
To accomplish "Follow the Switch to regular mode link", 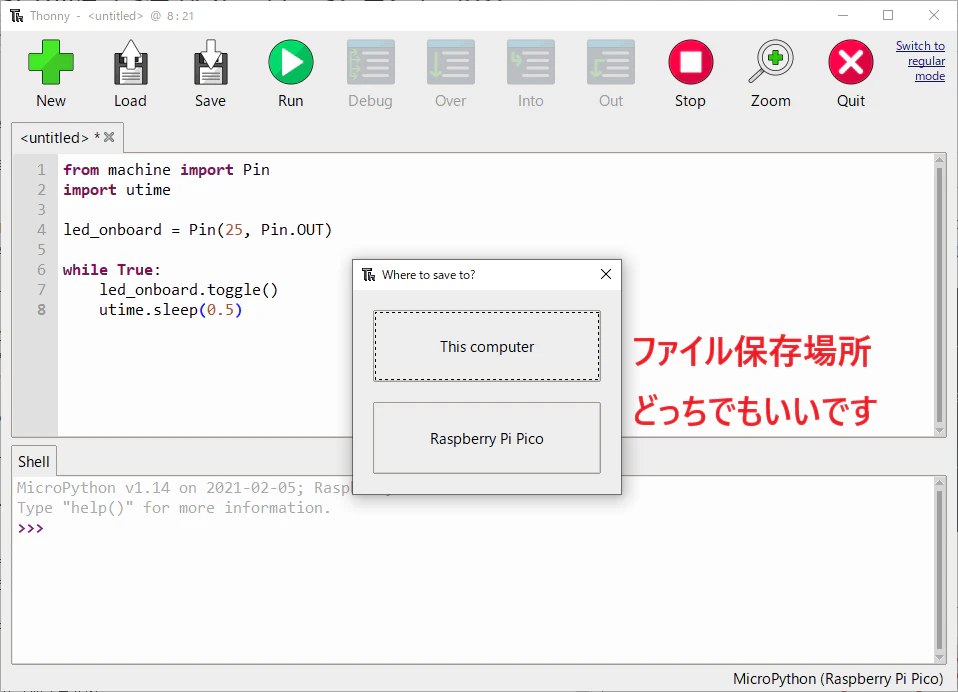I will 921,60.
